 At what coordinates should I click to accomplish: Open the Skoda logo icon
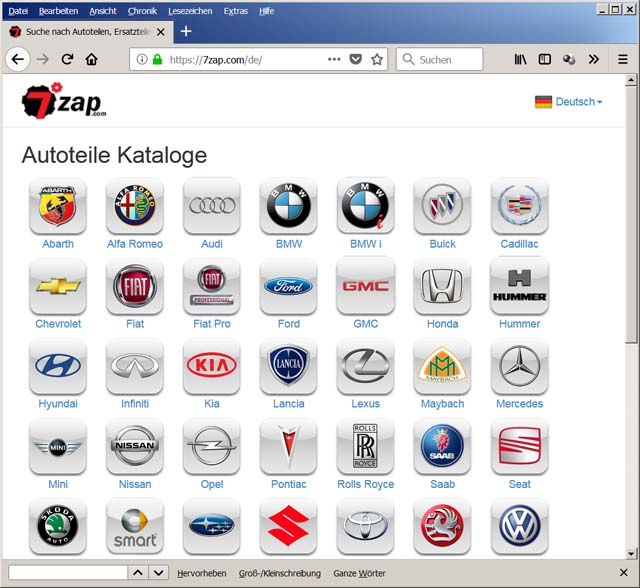click(x=58, y=526)
